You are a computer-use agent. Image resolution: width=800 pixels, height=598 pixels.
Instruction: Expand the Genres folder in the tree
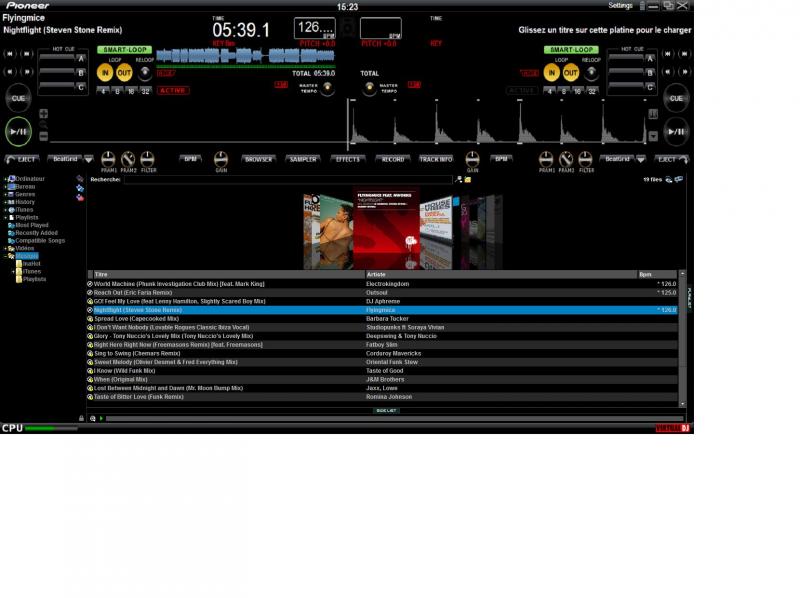click(5, 194)
